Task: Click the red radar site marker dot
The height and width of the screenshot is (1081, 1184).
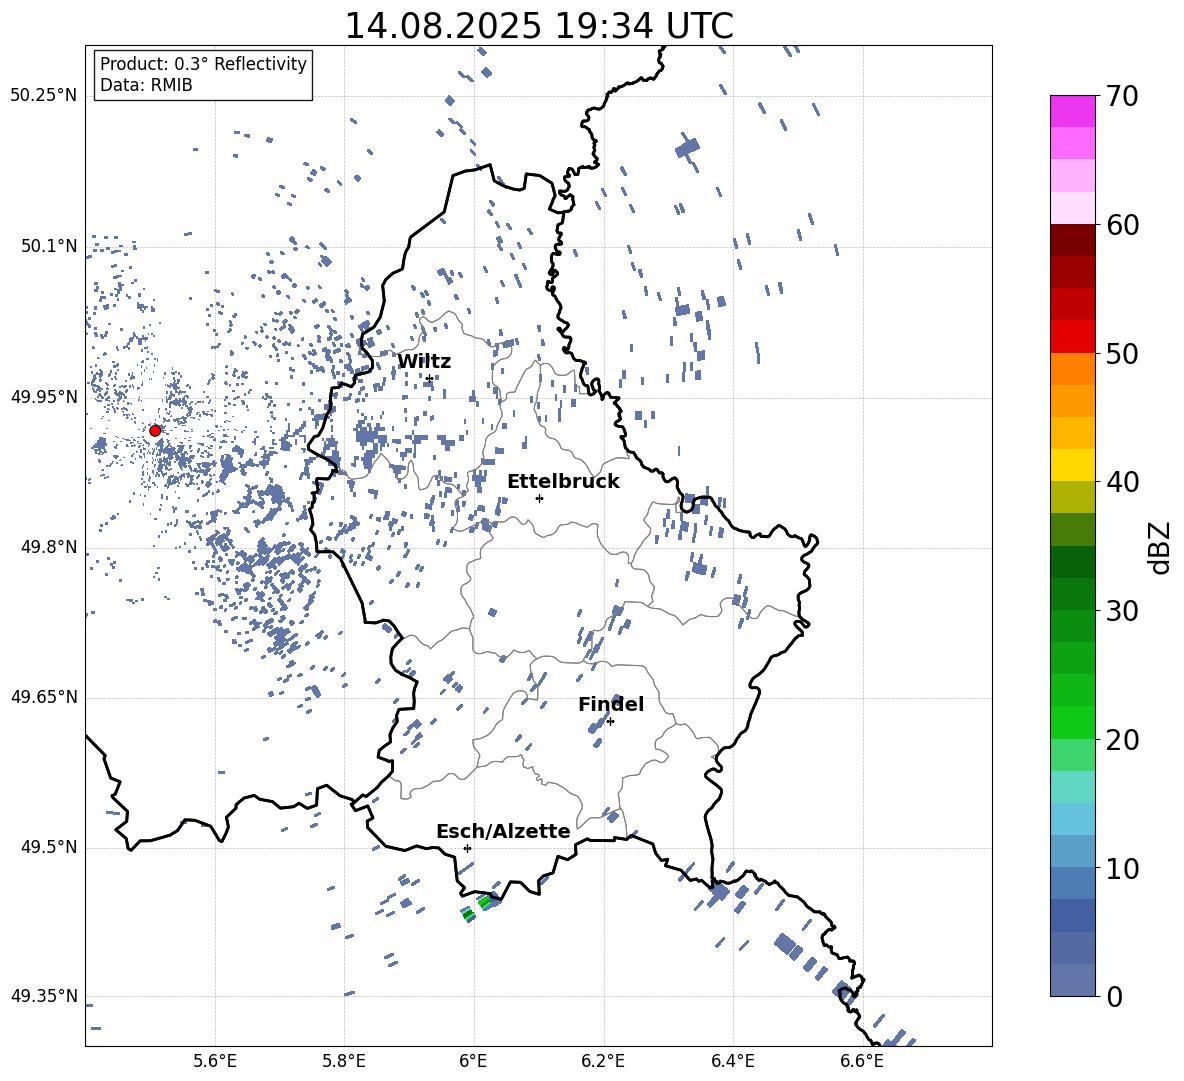Action: (x=155, y=430)
